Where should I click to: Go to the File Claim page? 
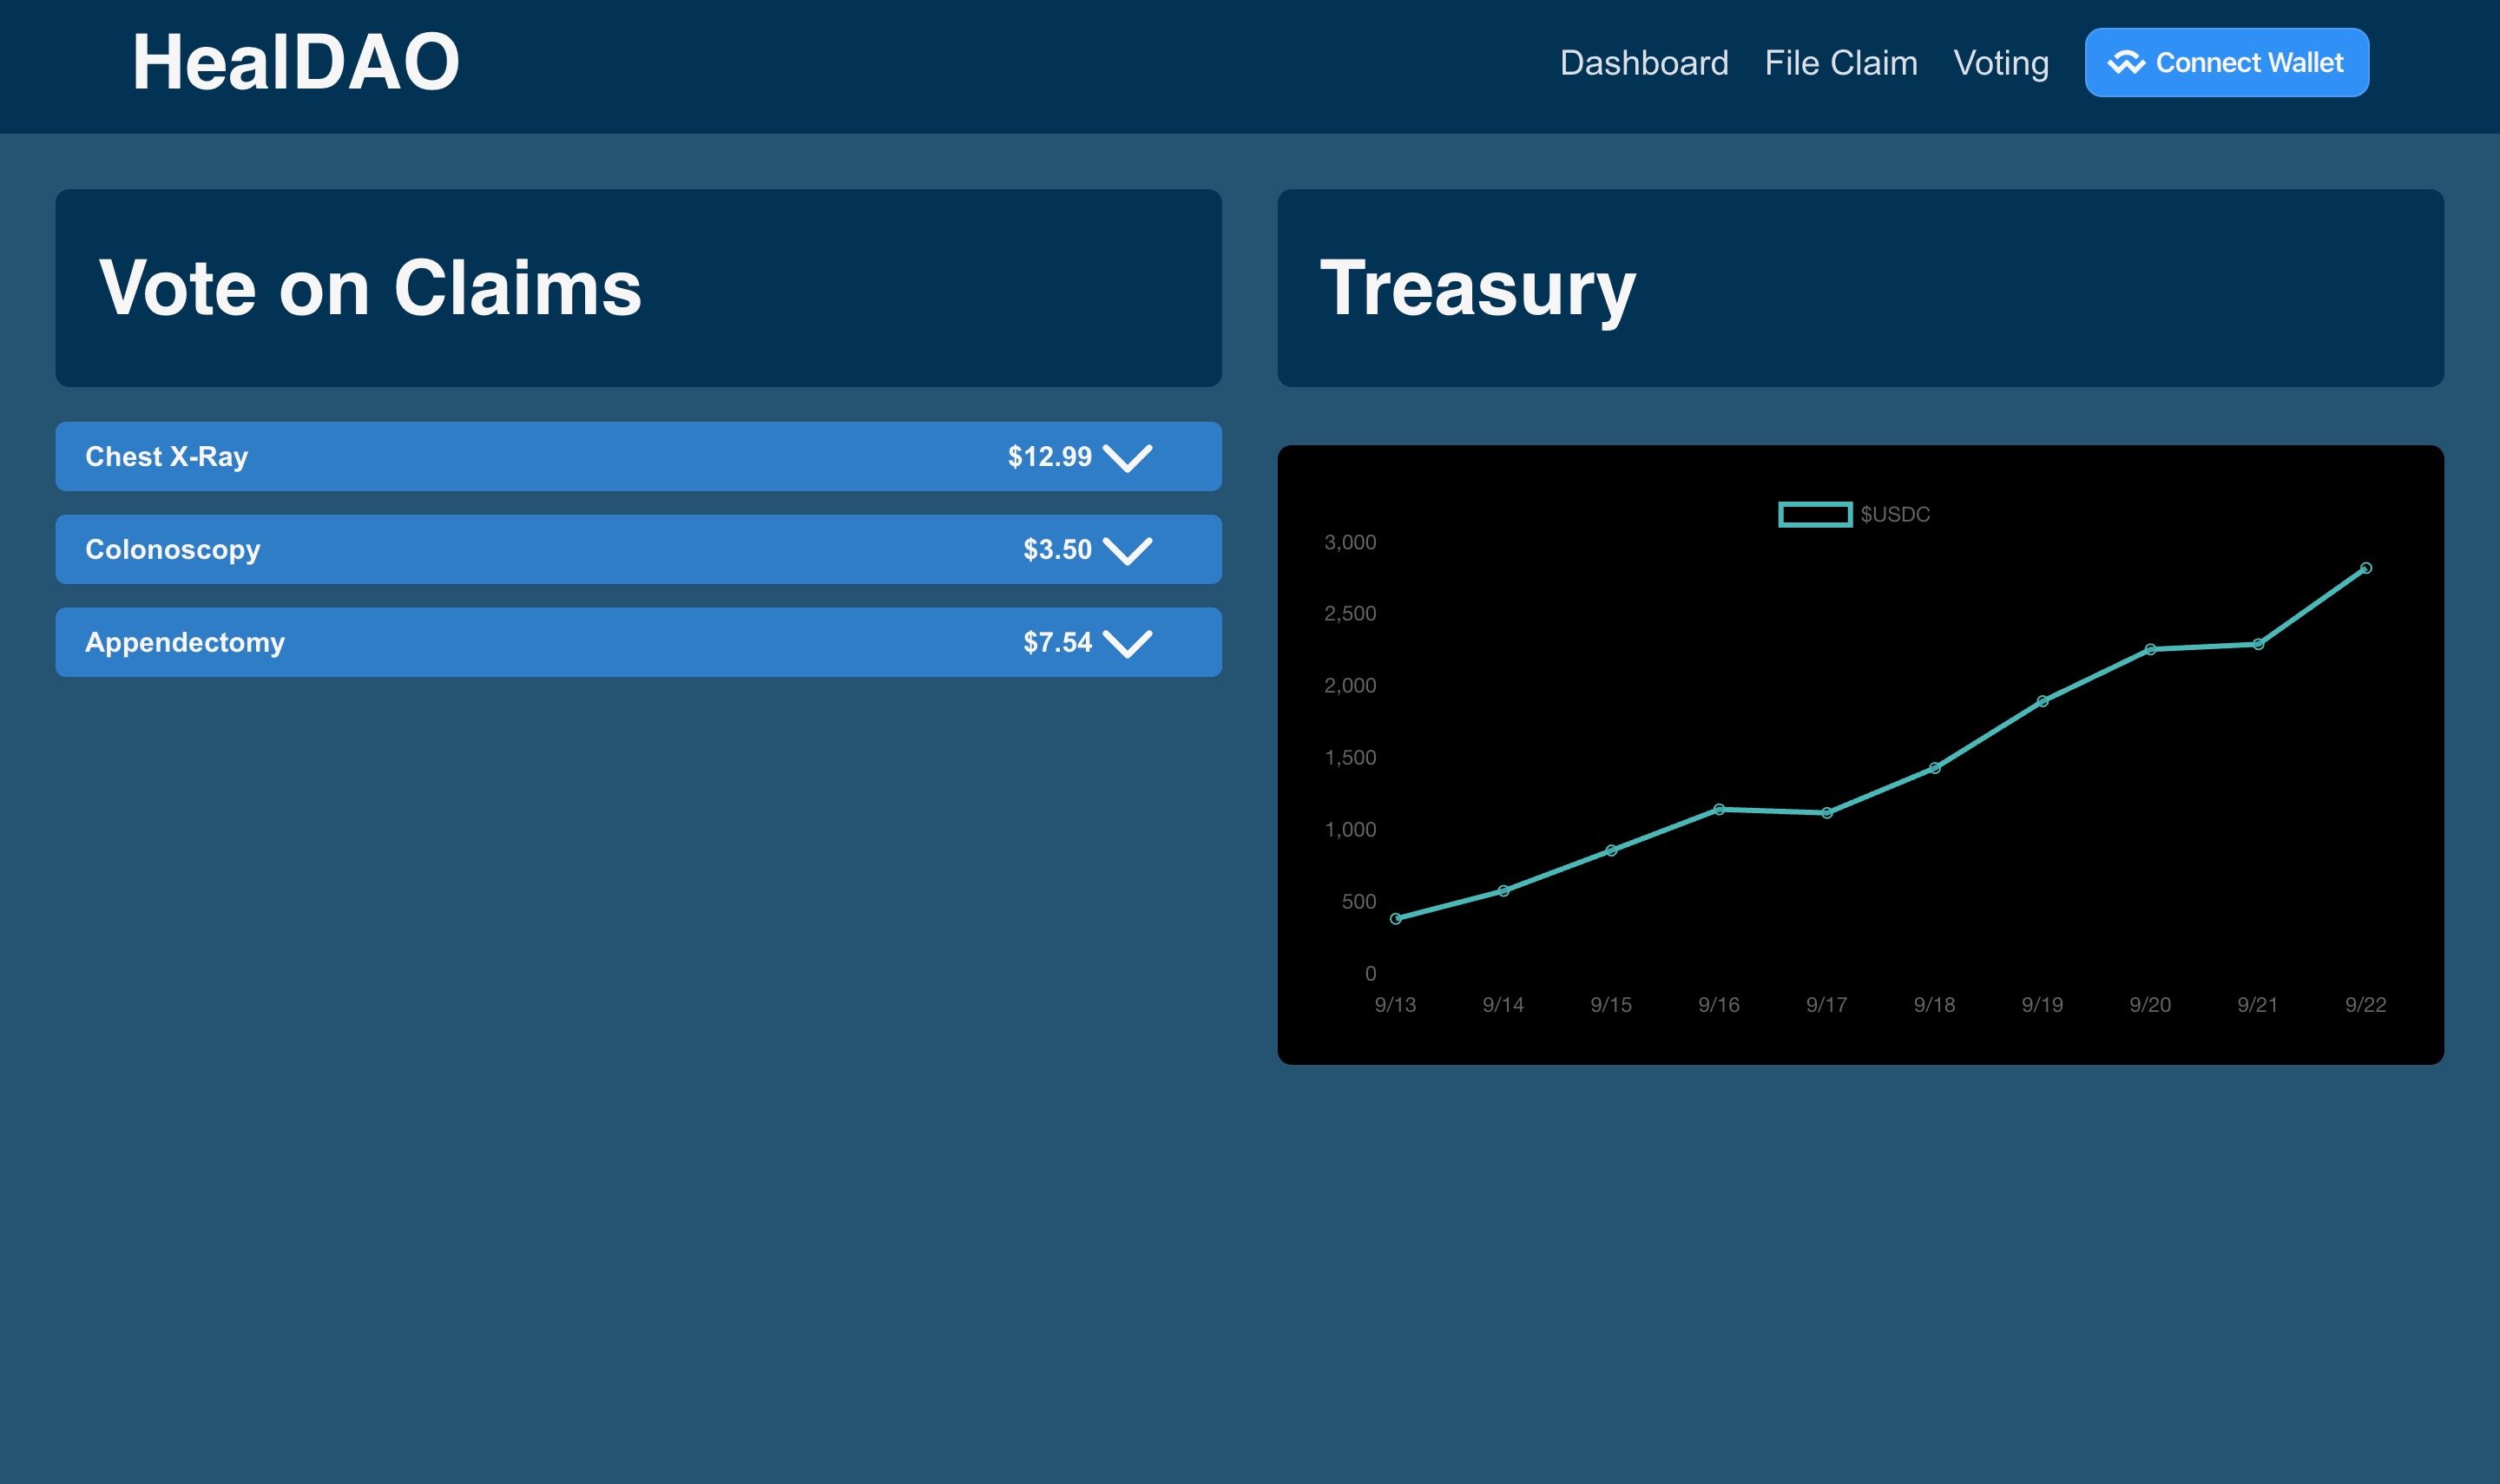(x=1841, y=63)
